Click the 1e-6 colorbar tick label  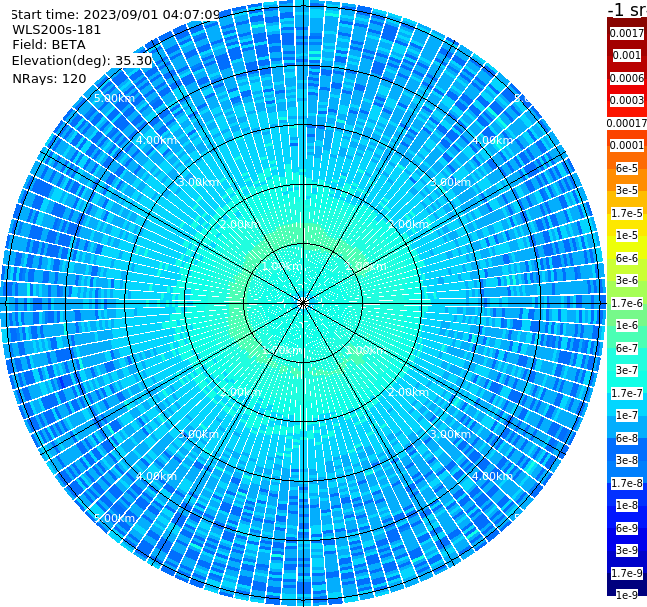click(x=627, y=325)
